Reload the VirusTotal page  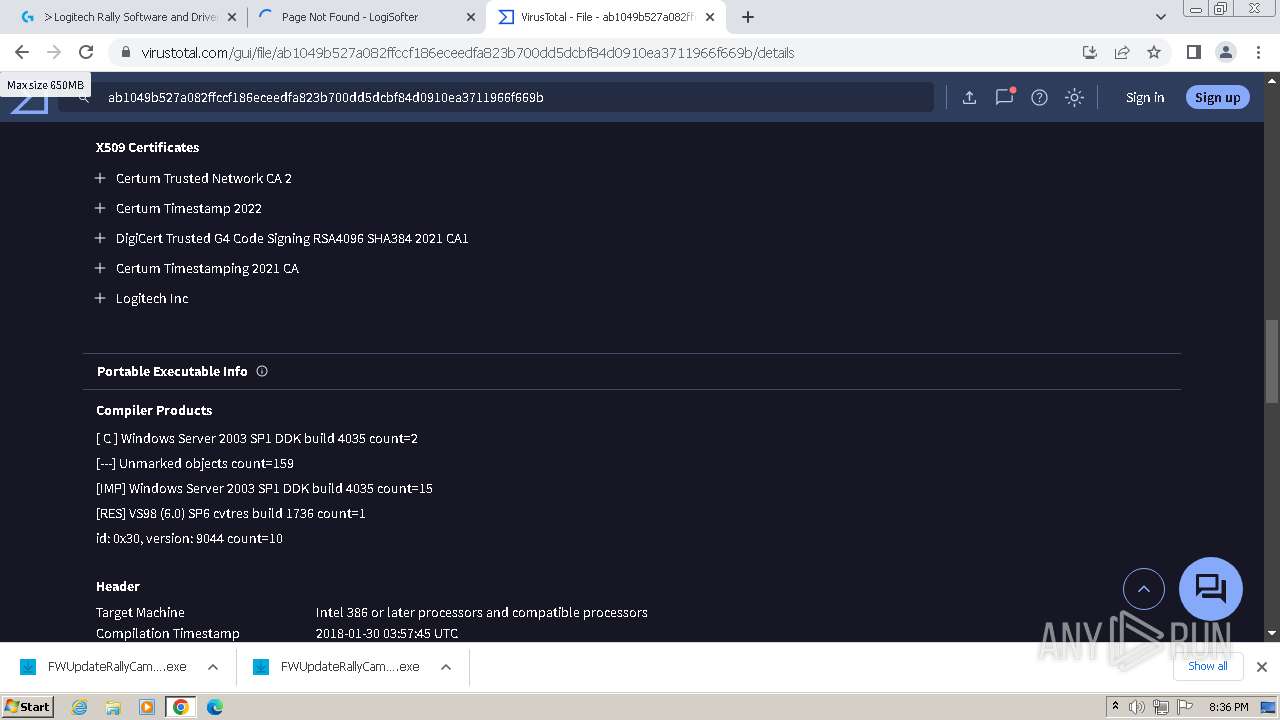[86, 53]
